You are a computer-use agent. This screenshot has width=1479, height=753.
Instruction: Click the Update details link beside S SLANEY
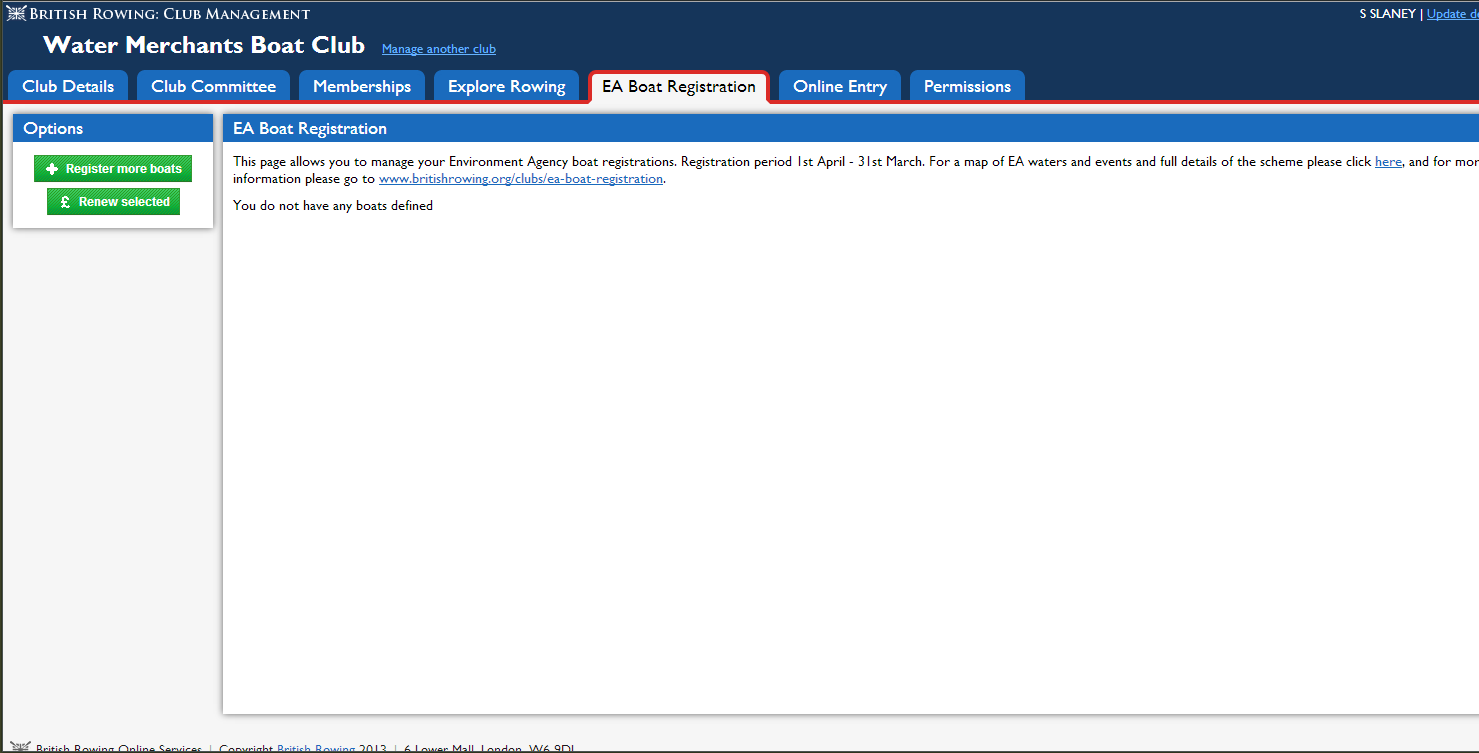click(1452, 14)
